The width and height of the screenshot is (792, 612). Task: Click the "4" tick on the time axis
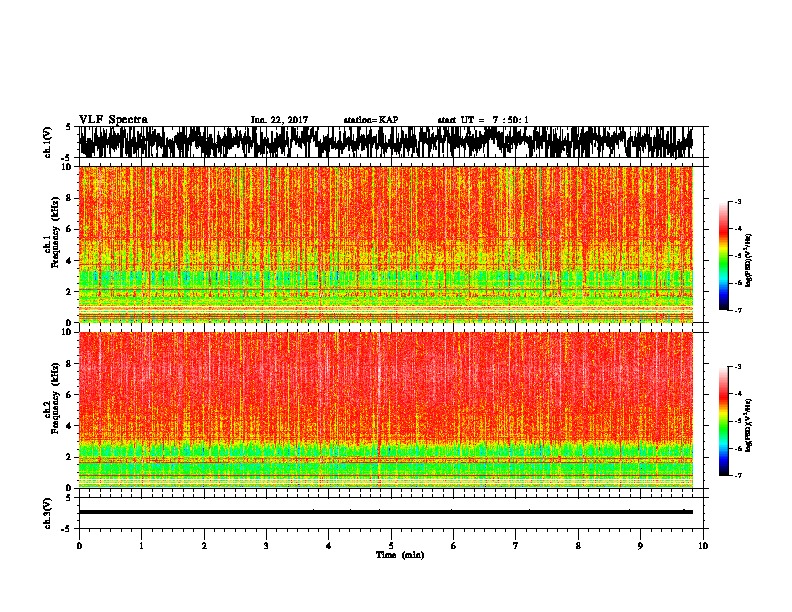(328, 546)
